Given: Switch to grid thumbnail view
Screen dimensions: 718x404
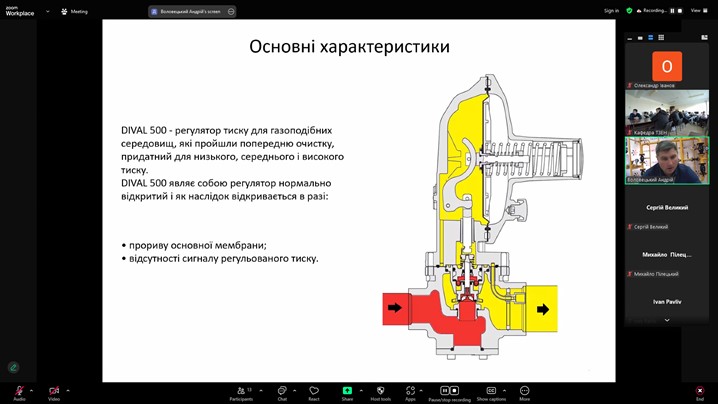Looking at the screenshot, I should pyautogui.click(x=661, y=38).
